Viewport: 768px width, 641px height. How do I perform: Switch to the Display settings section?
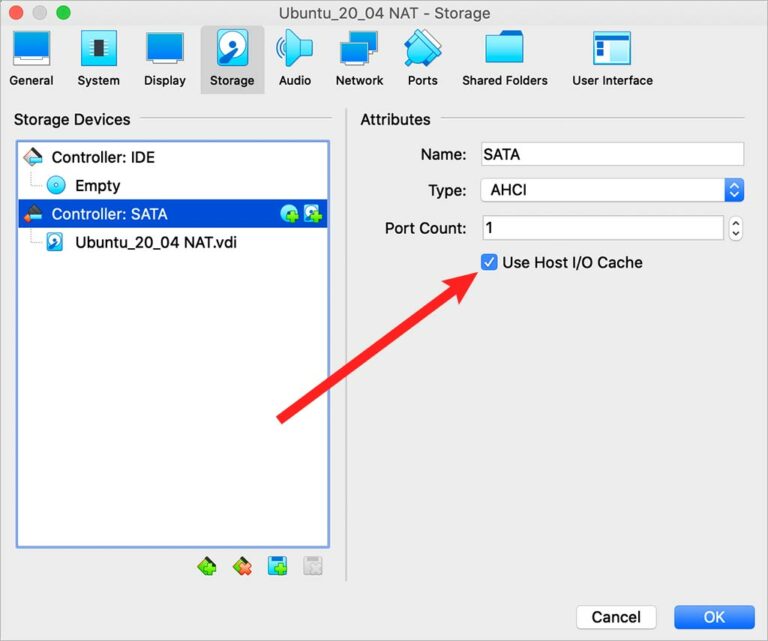tap(165, 59)
